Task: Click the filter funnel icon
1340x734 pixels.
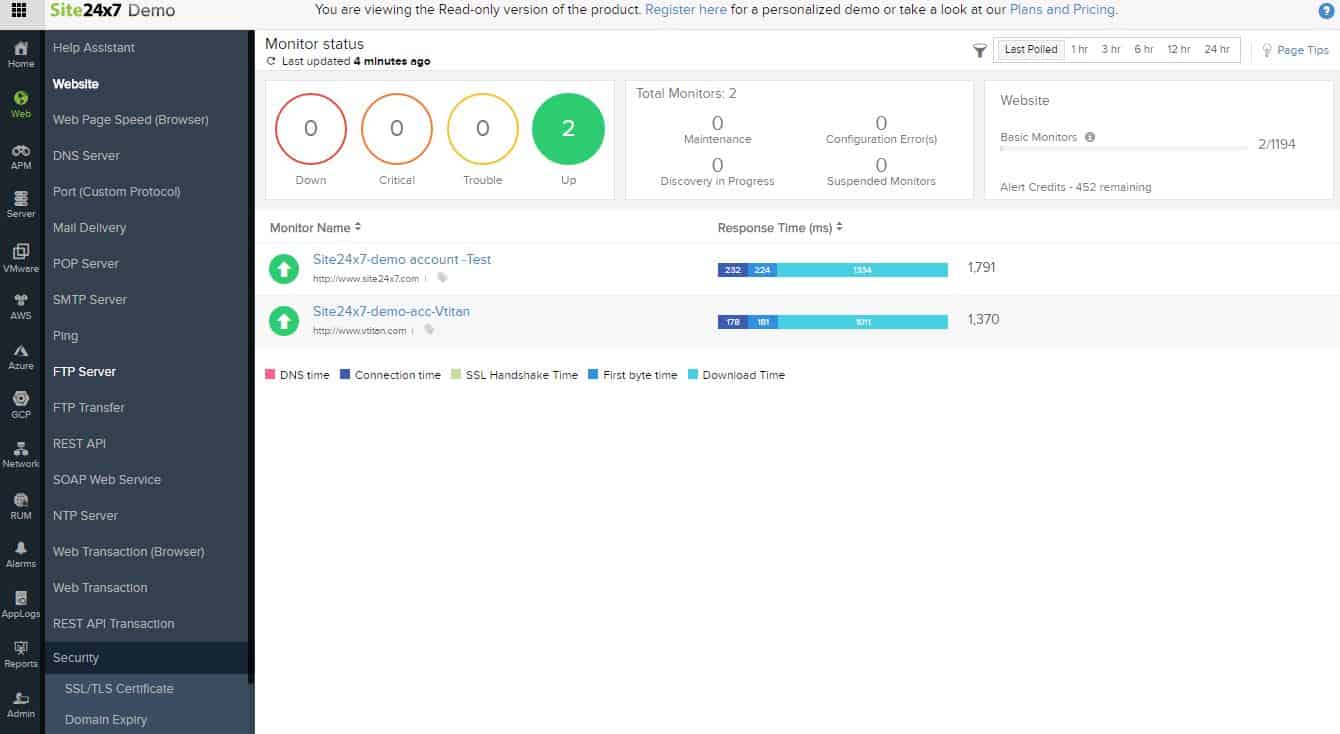Action: (x=980, y=50)
